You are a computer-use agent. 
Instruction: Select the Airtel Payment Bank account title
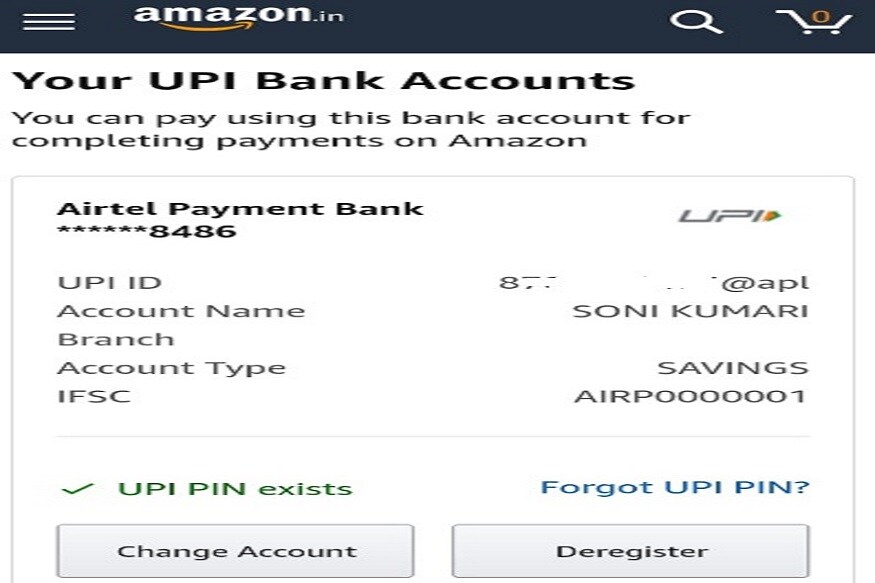click(x=240, y=209)
